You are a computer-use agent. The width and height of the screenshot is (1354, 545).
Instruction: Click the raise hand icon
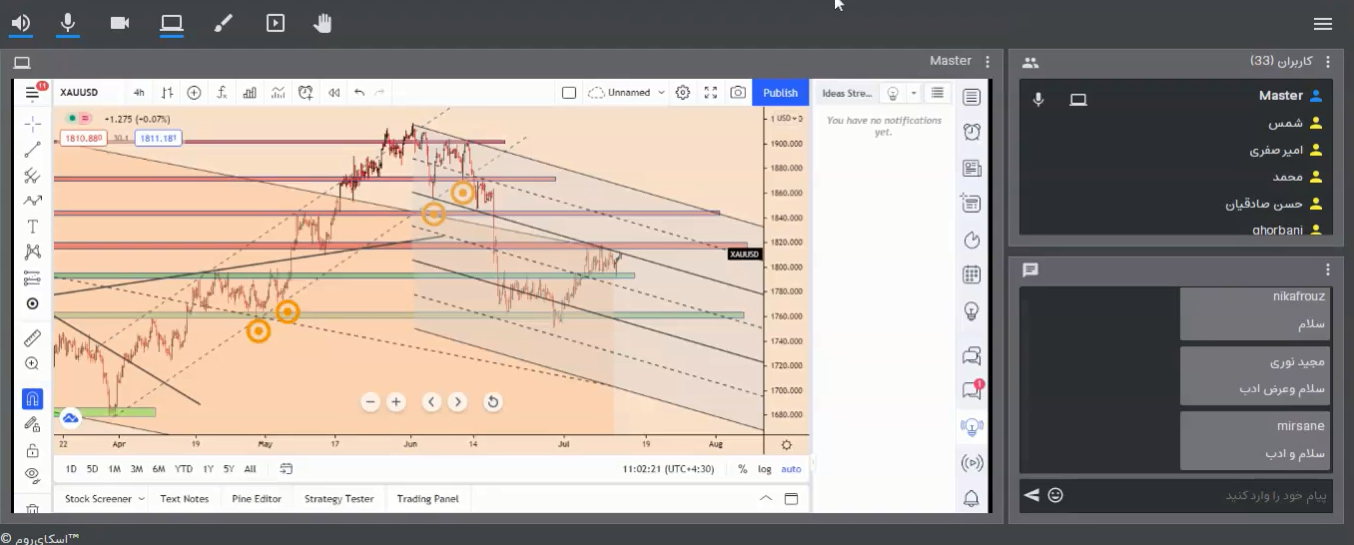322,23
